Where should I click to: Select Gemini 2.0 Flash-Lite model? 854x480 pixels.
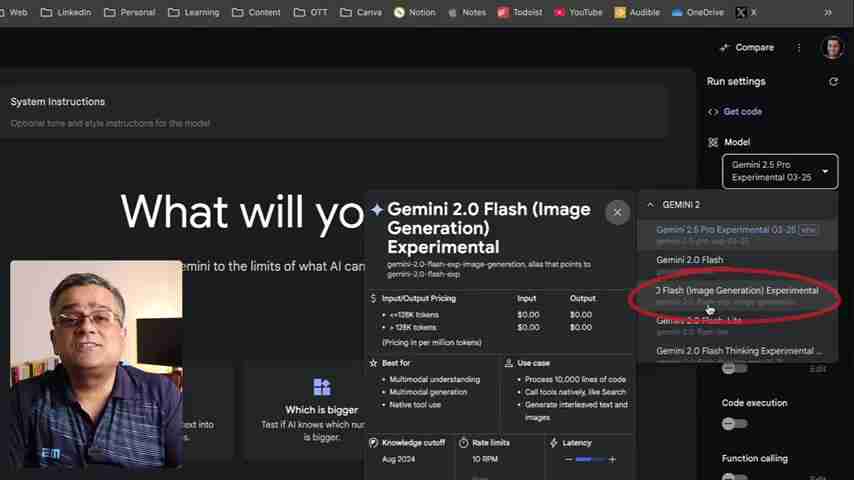737,325
